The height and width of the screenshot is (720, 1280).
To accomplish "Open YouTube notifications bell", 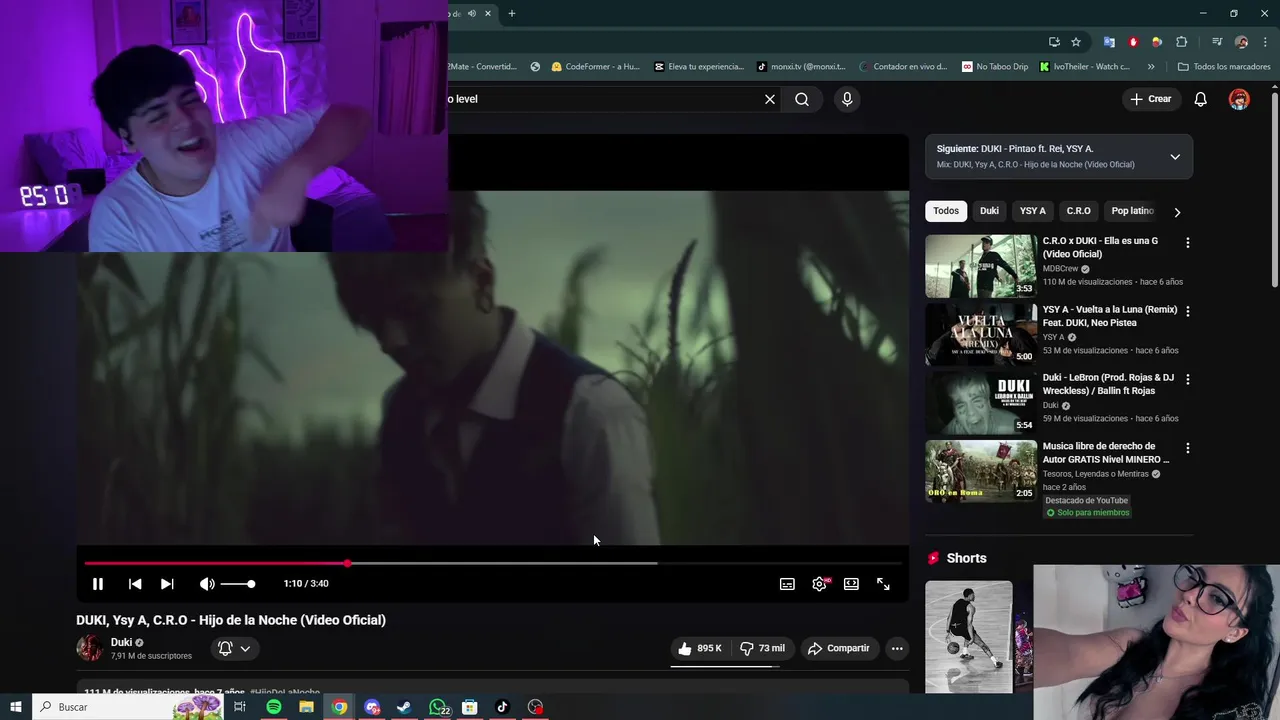I will (1201, 99).
